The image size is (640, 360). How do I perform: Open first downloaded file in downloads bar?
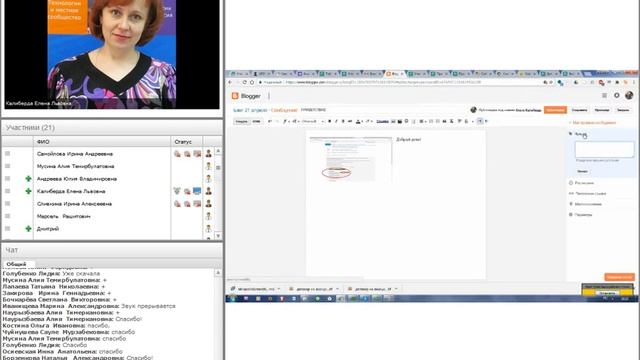click(253, 289)
